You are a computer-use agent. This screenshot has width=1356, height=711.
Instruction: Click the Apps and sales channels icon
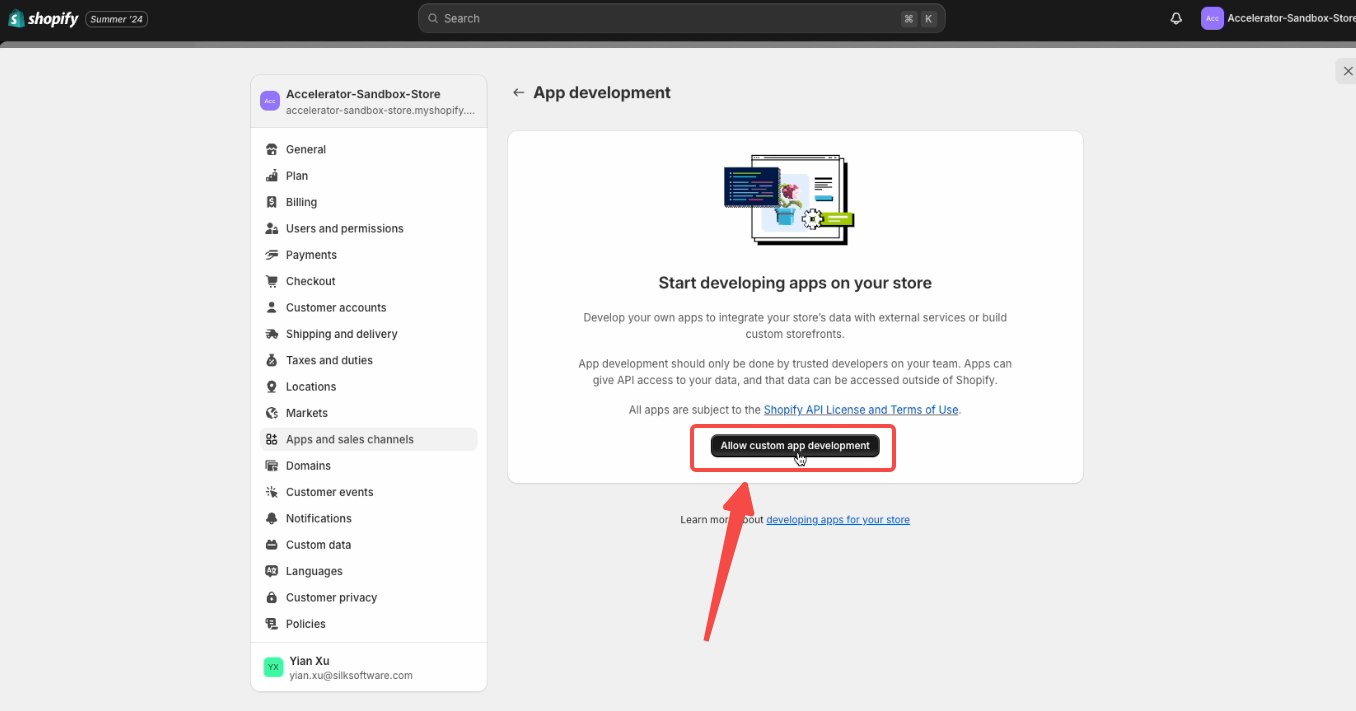pyautogui.click(x=271, y=440)
